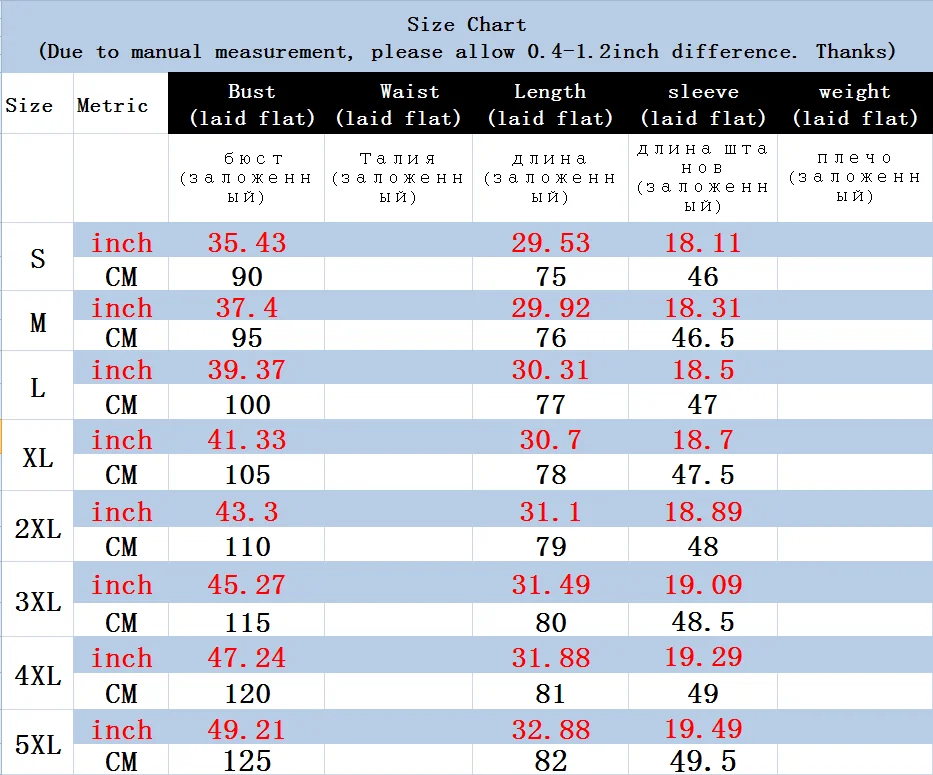Click bust inch value "37.4"
The image size is (933, 775).
[246, 308]
